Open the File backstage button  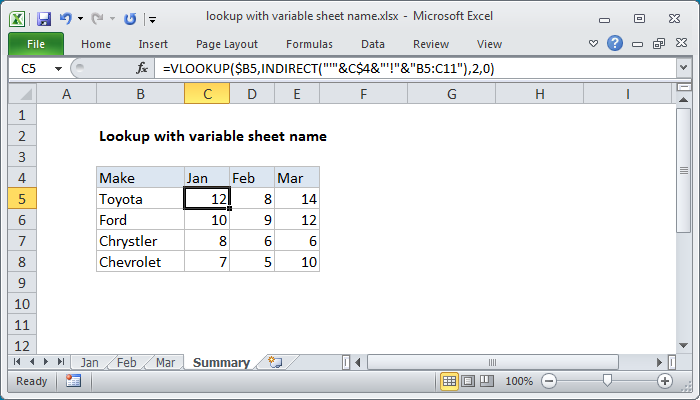coord(35,44)
